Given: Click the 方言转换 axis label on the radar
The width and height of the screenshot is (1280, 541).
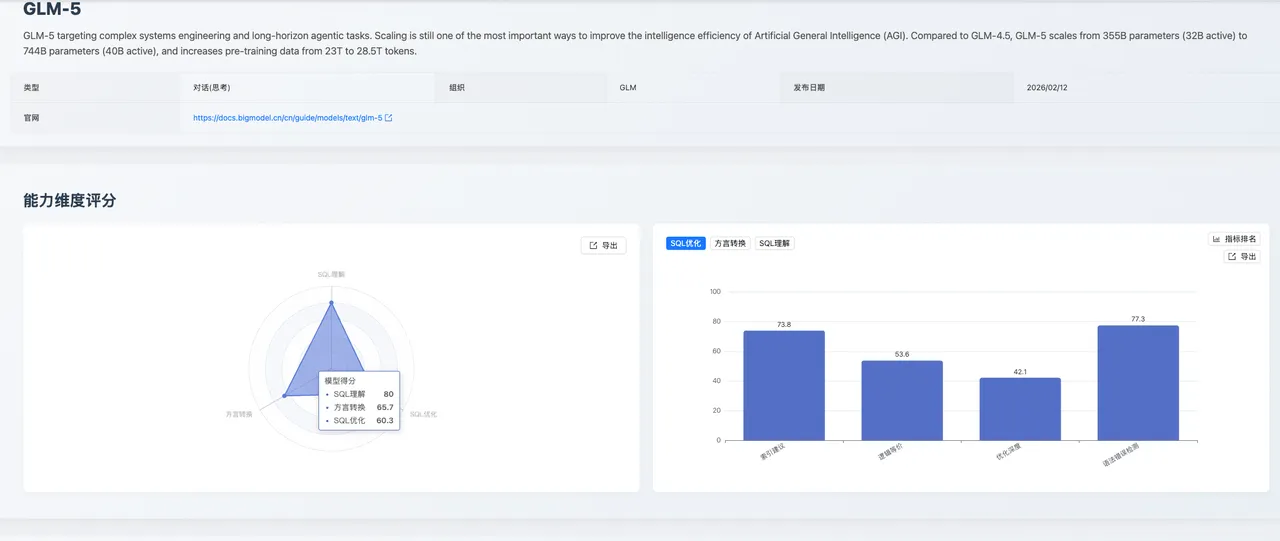Looking at the screenshot, I should [x=239, y=414].
